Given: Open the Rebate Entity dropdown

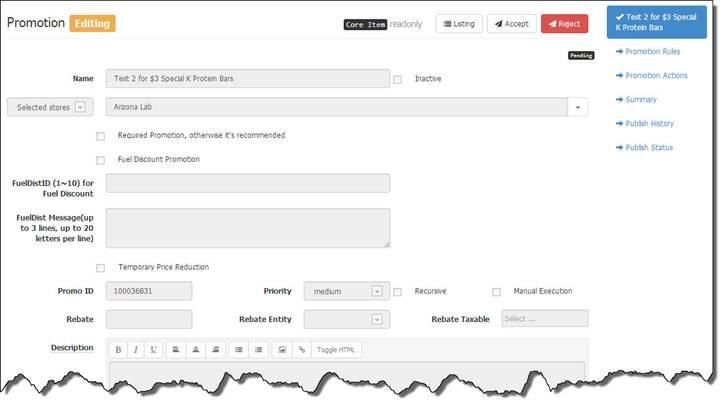Looking at the screenshot, I should click(x=345, y=319).
